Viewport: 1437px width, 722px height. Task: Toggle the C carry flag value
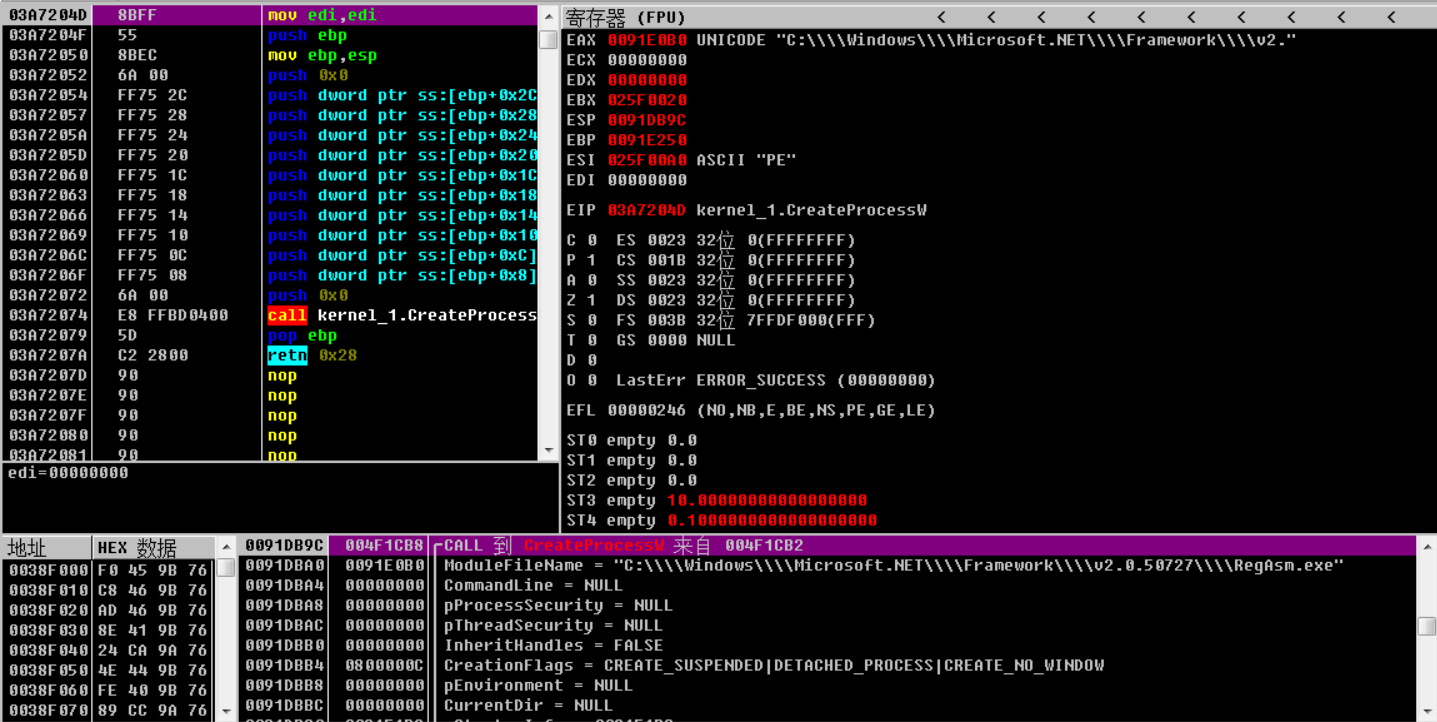592,240
